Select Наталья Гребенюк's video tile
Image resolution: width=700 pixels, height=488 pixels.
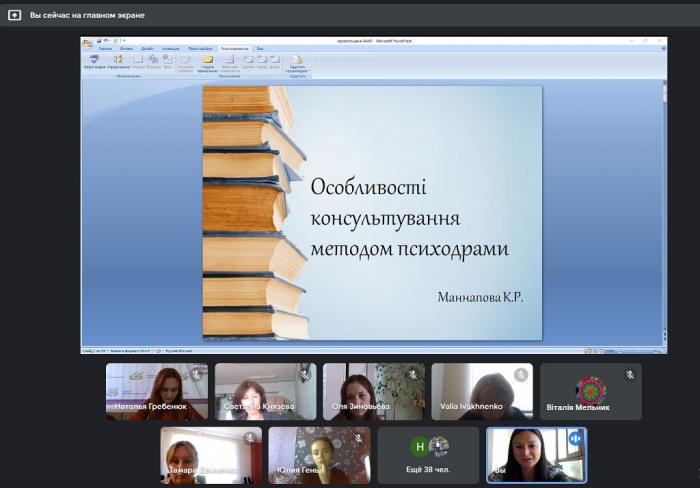point(157,392)
